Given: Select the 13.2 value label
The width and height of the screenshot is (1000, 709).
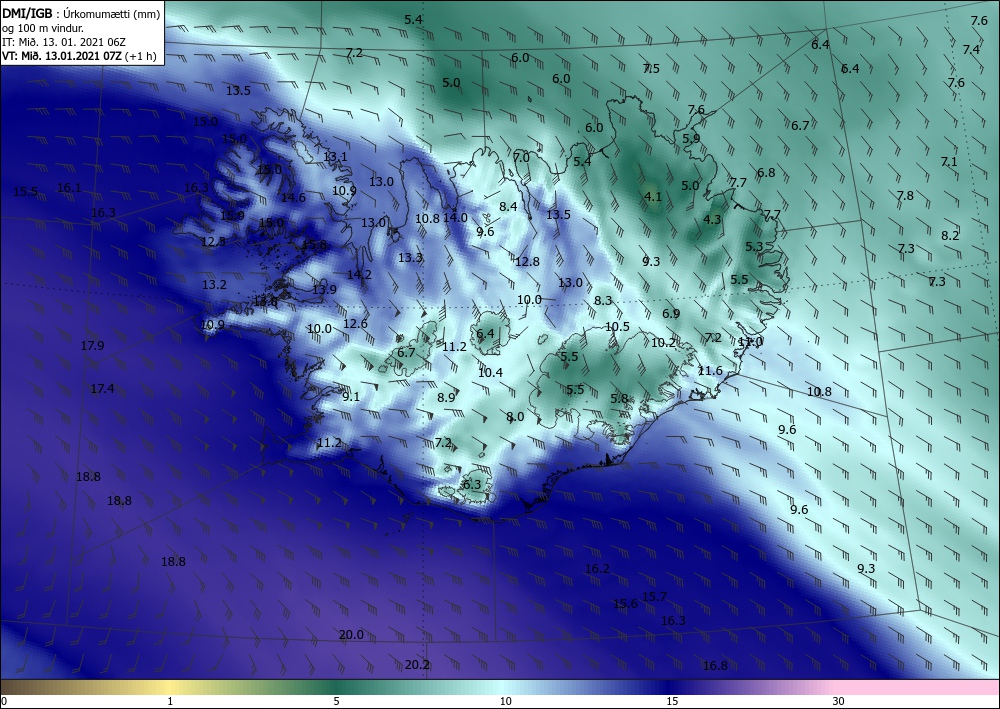Looking at the screenshot, I should click(x=214, y=285).
